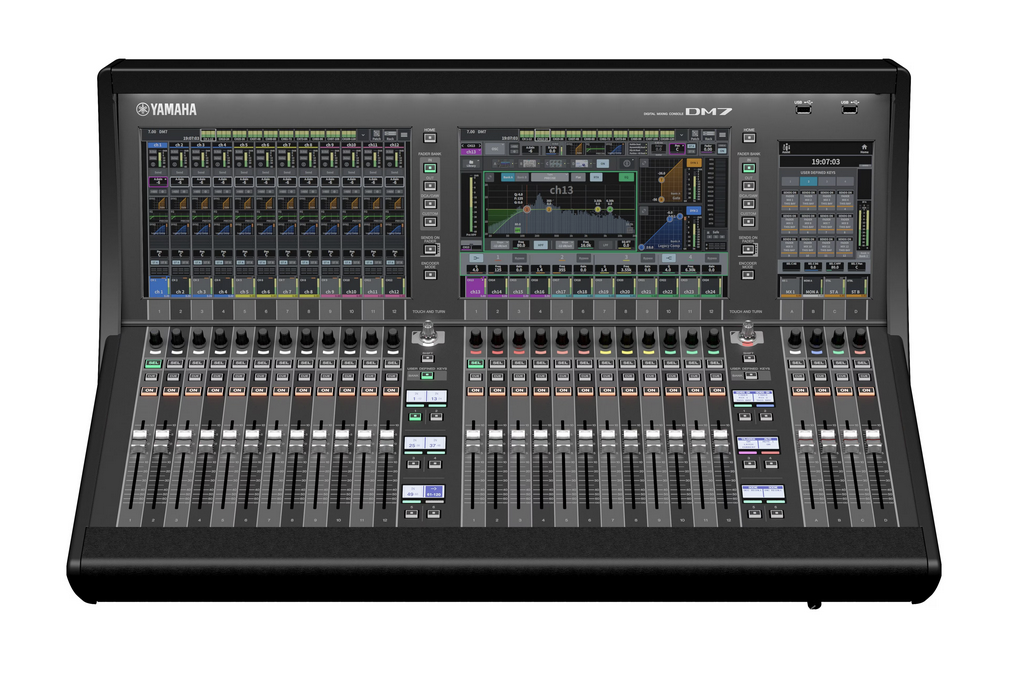The width and height of the screenshot is (1016, 686).
Task: Hit the User Defined Keys BANK key, left bay
Action: tap(427, 376)
